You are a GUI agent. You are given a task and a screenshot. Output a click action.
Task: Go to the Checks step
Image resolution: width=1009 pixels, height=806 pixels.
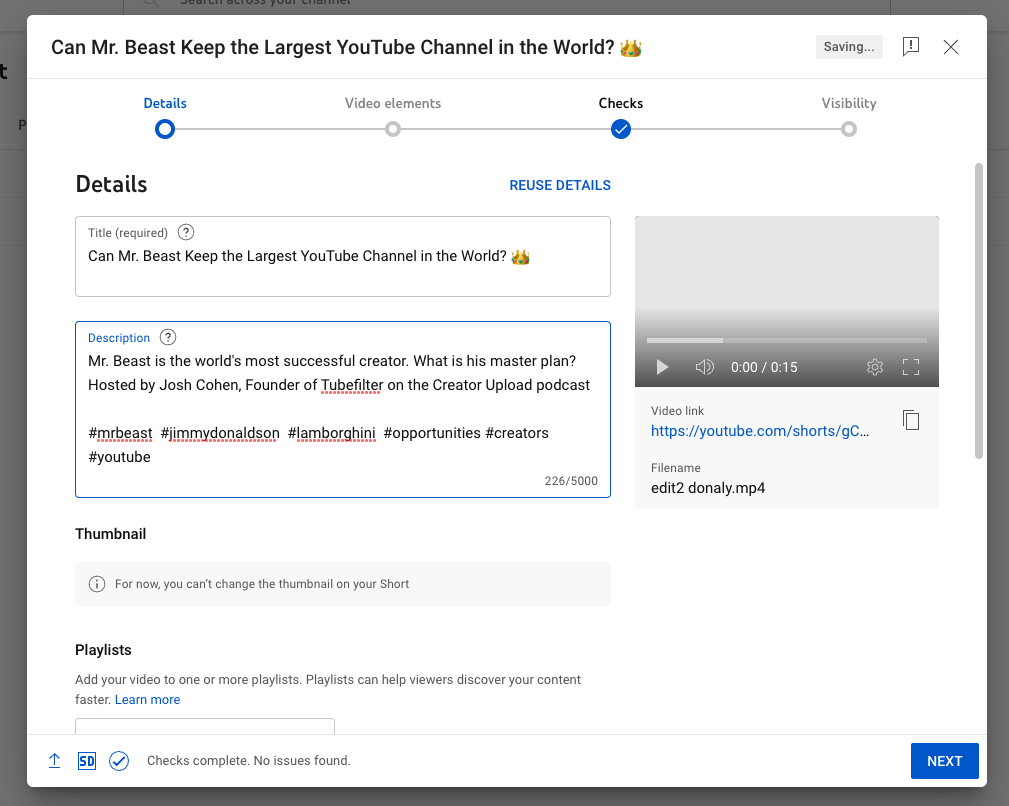[620, 103]
